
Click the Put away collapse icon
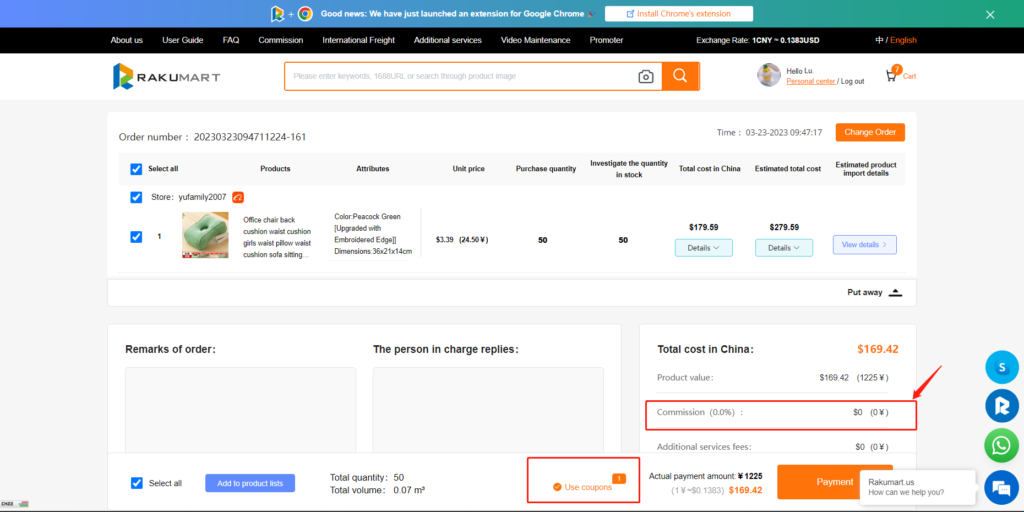[895, 293]
